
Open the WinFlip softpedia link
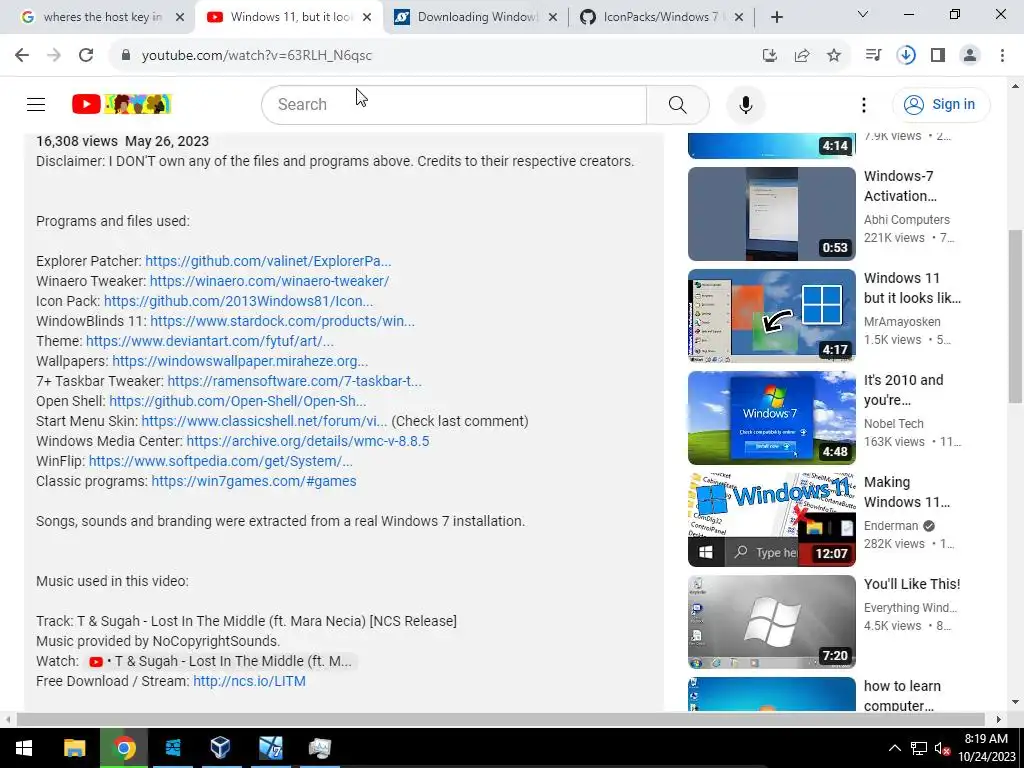pos(220,461)
